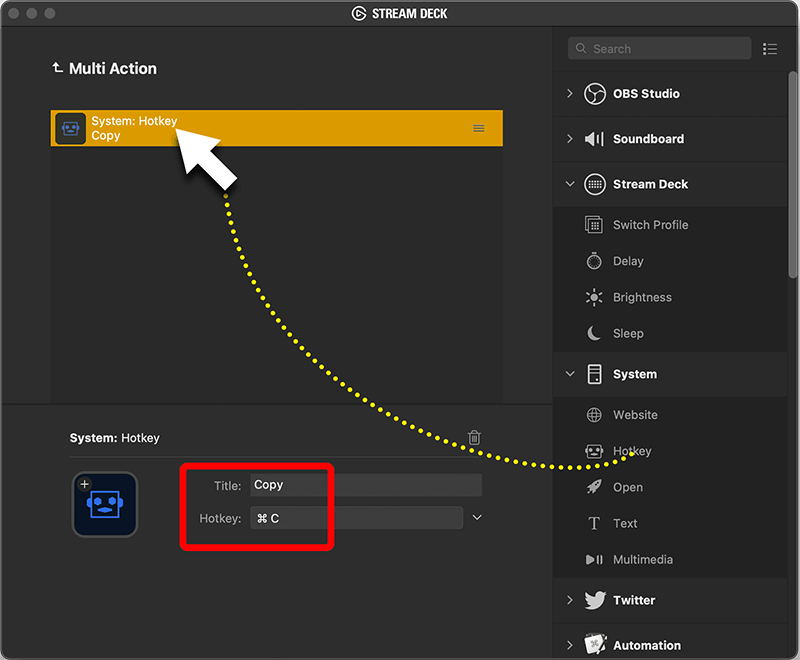Screen dimensions: 800x660
Task: Click the Switch Profile icon
Action: (x=594, y=225)
